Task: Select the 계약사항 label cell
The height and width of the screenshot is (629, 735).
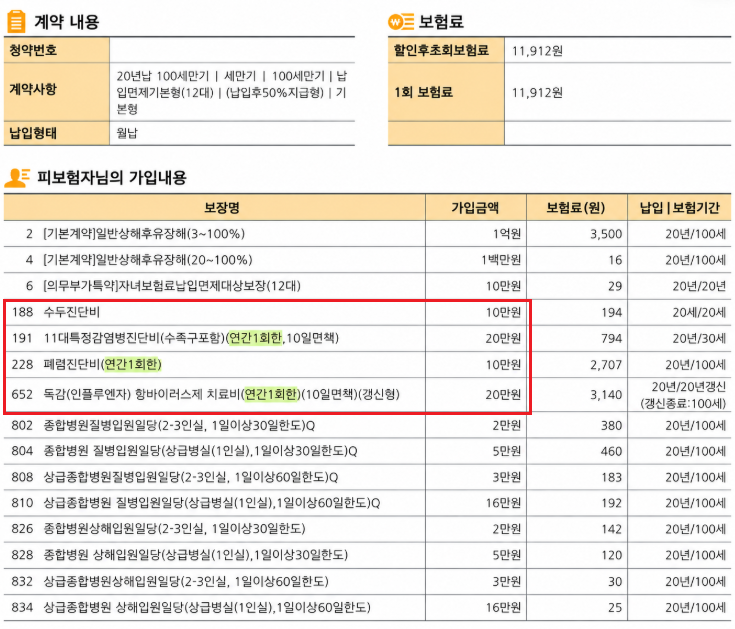Action: [57, 92]
